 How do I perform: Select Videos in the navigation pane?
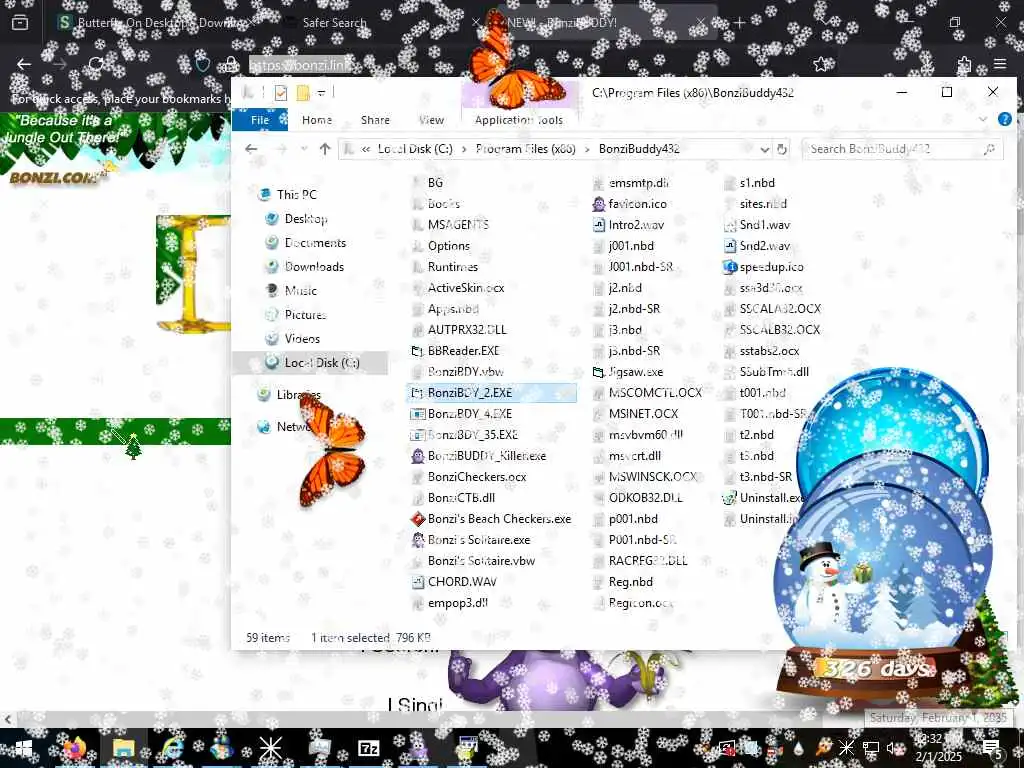tap(302, 338)
